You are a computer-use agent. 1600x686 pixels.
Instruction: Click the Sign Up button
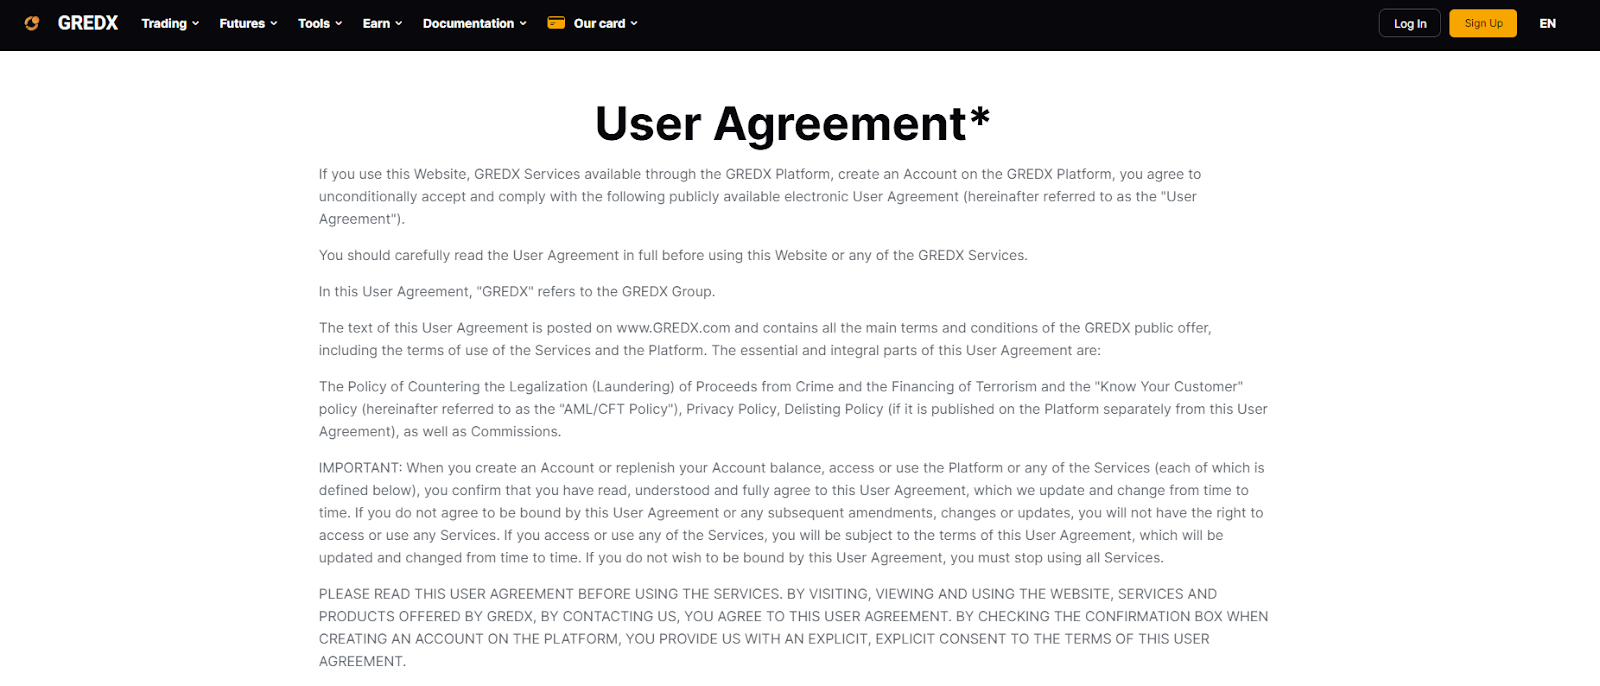tap(1483, 23)
